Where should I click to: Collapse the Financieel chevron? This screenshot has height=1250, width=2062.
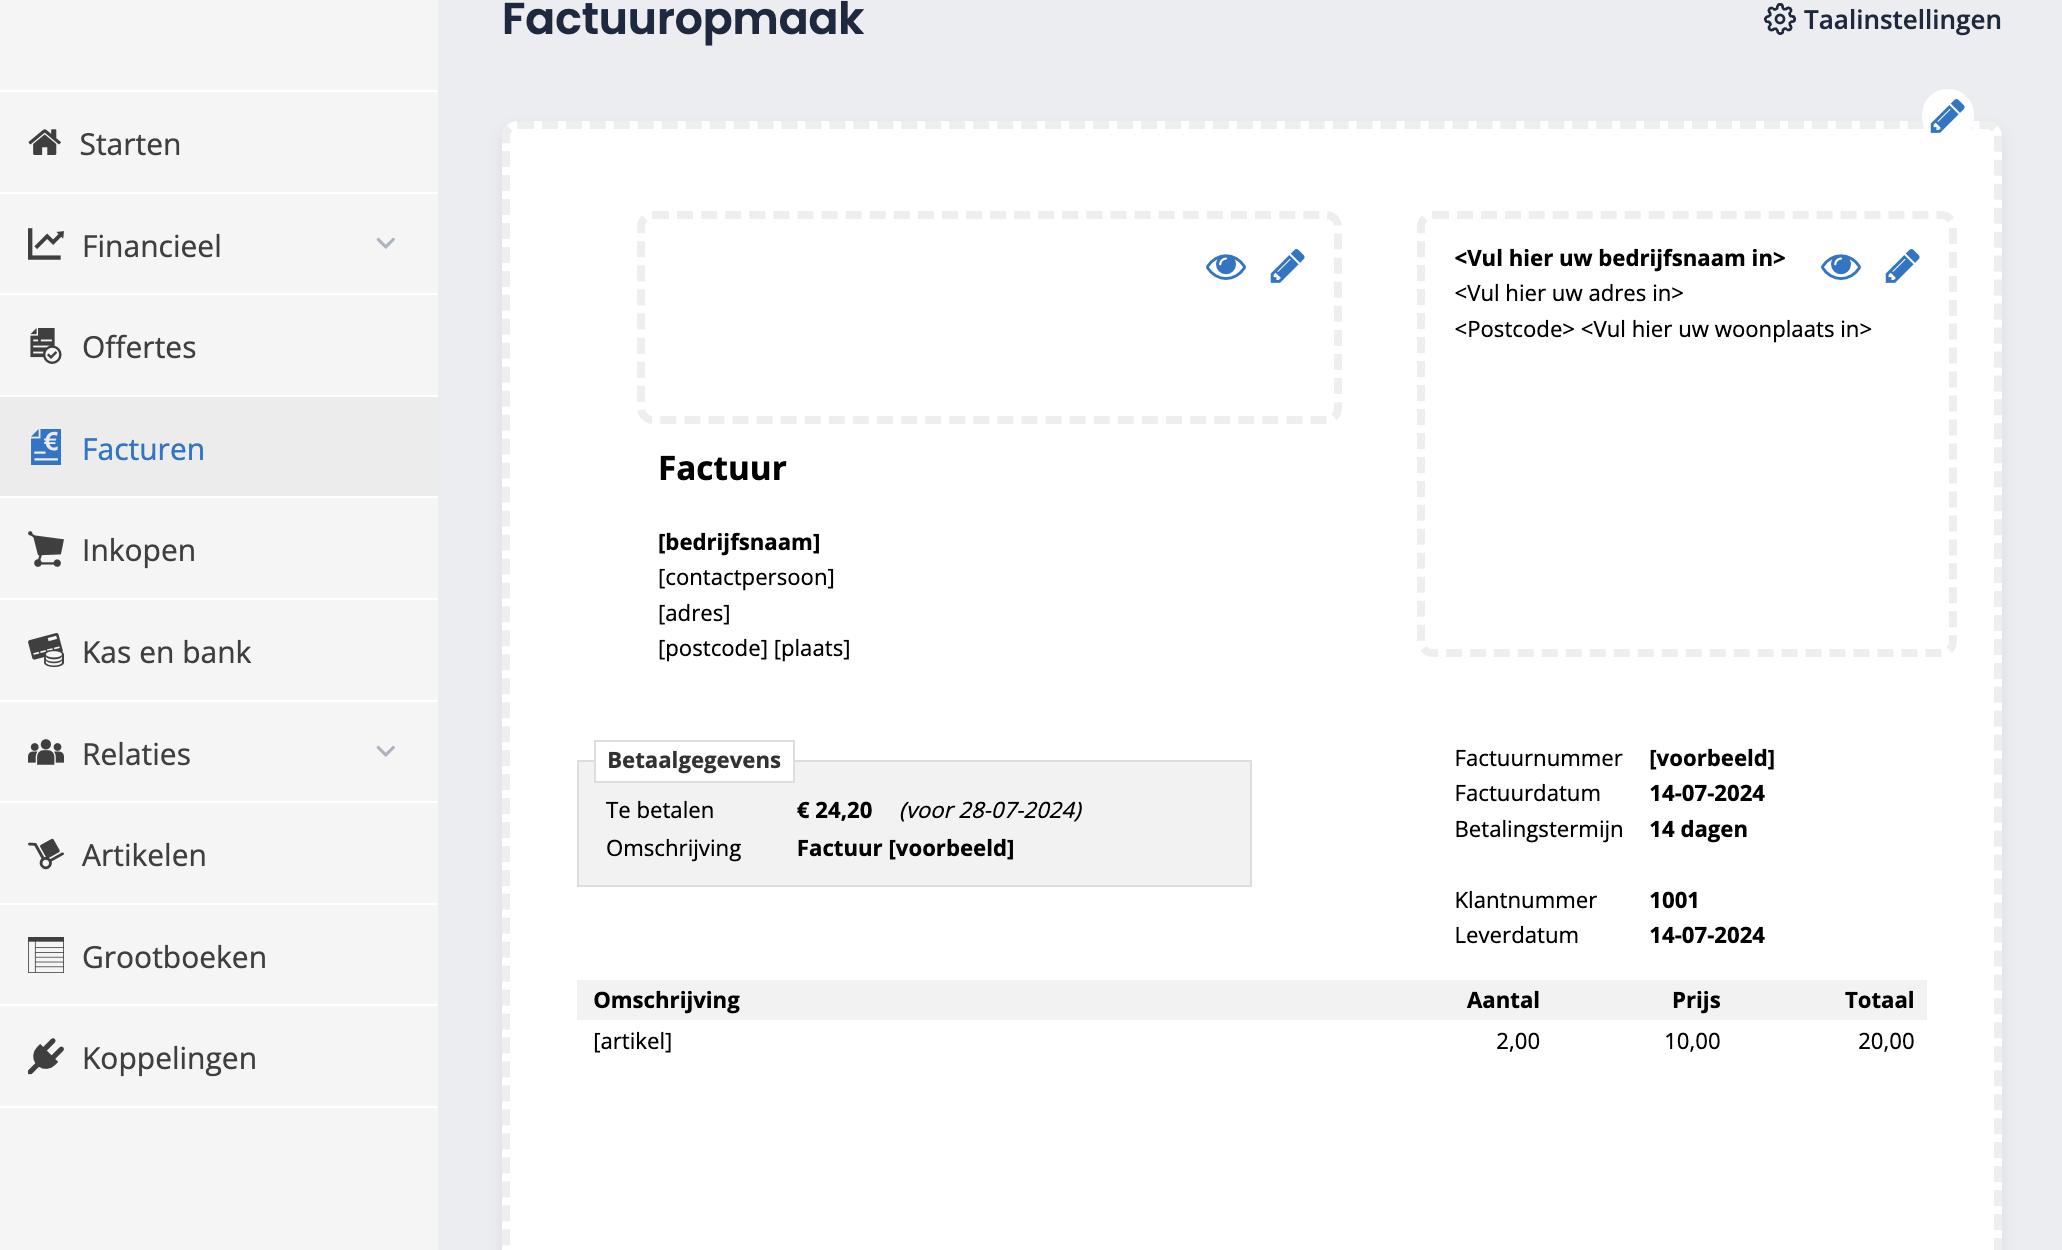click(x=386, y=244)
